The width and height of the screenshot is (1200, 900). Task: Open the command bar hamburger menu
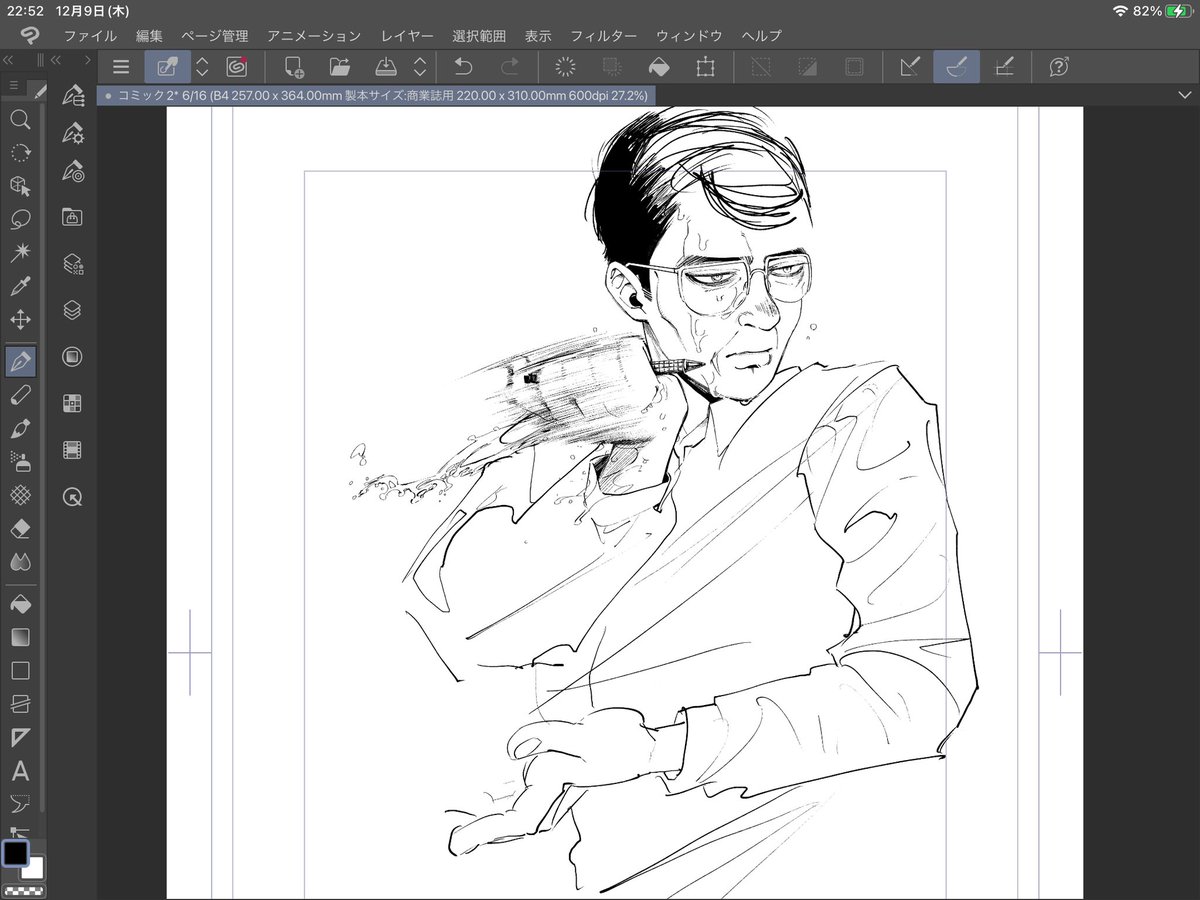click(x=121, y=67)
